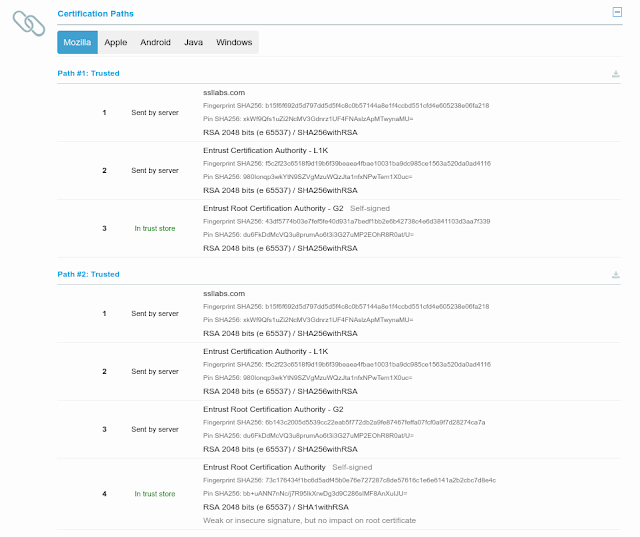Switch to the Apple tab
Viewport: 640px width, 537px height.
coord(116,42)
